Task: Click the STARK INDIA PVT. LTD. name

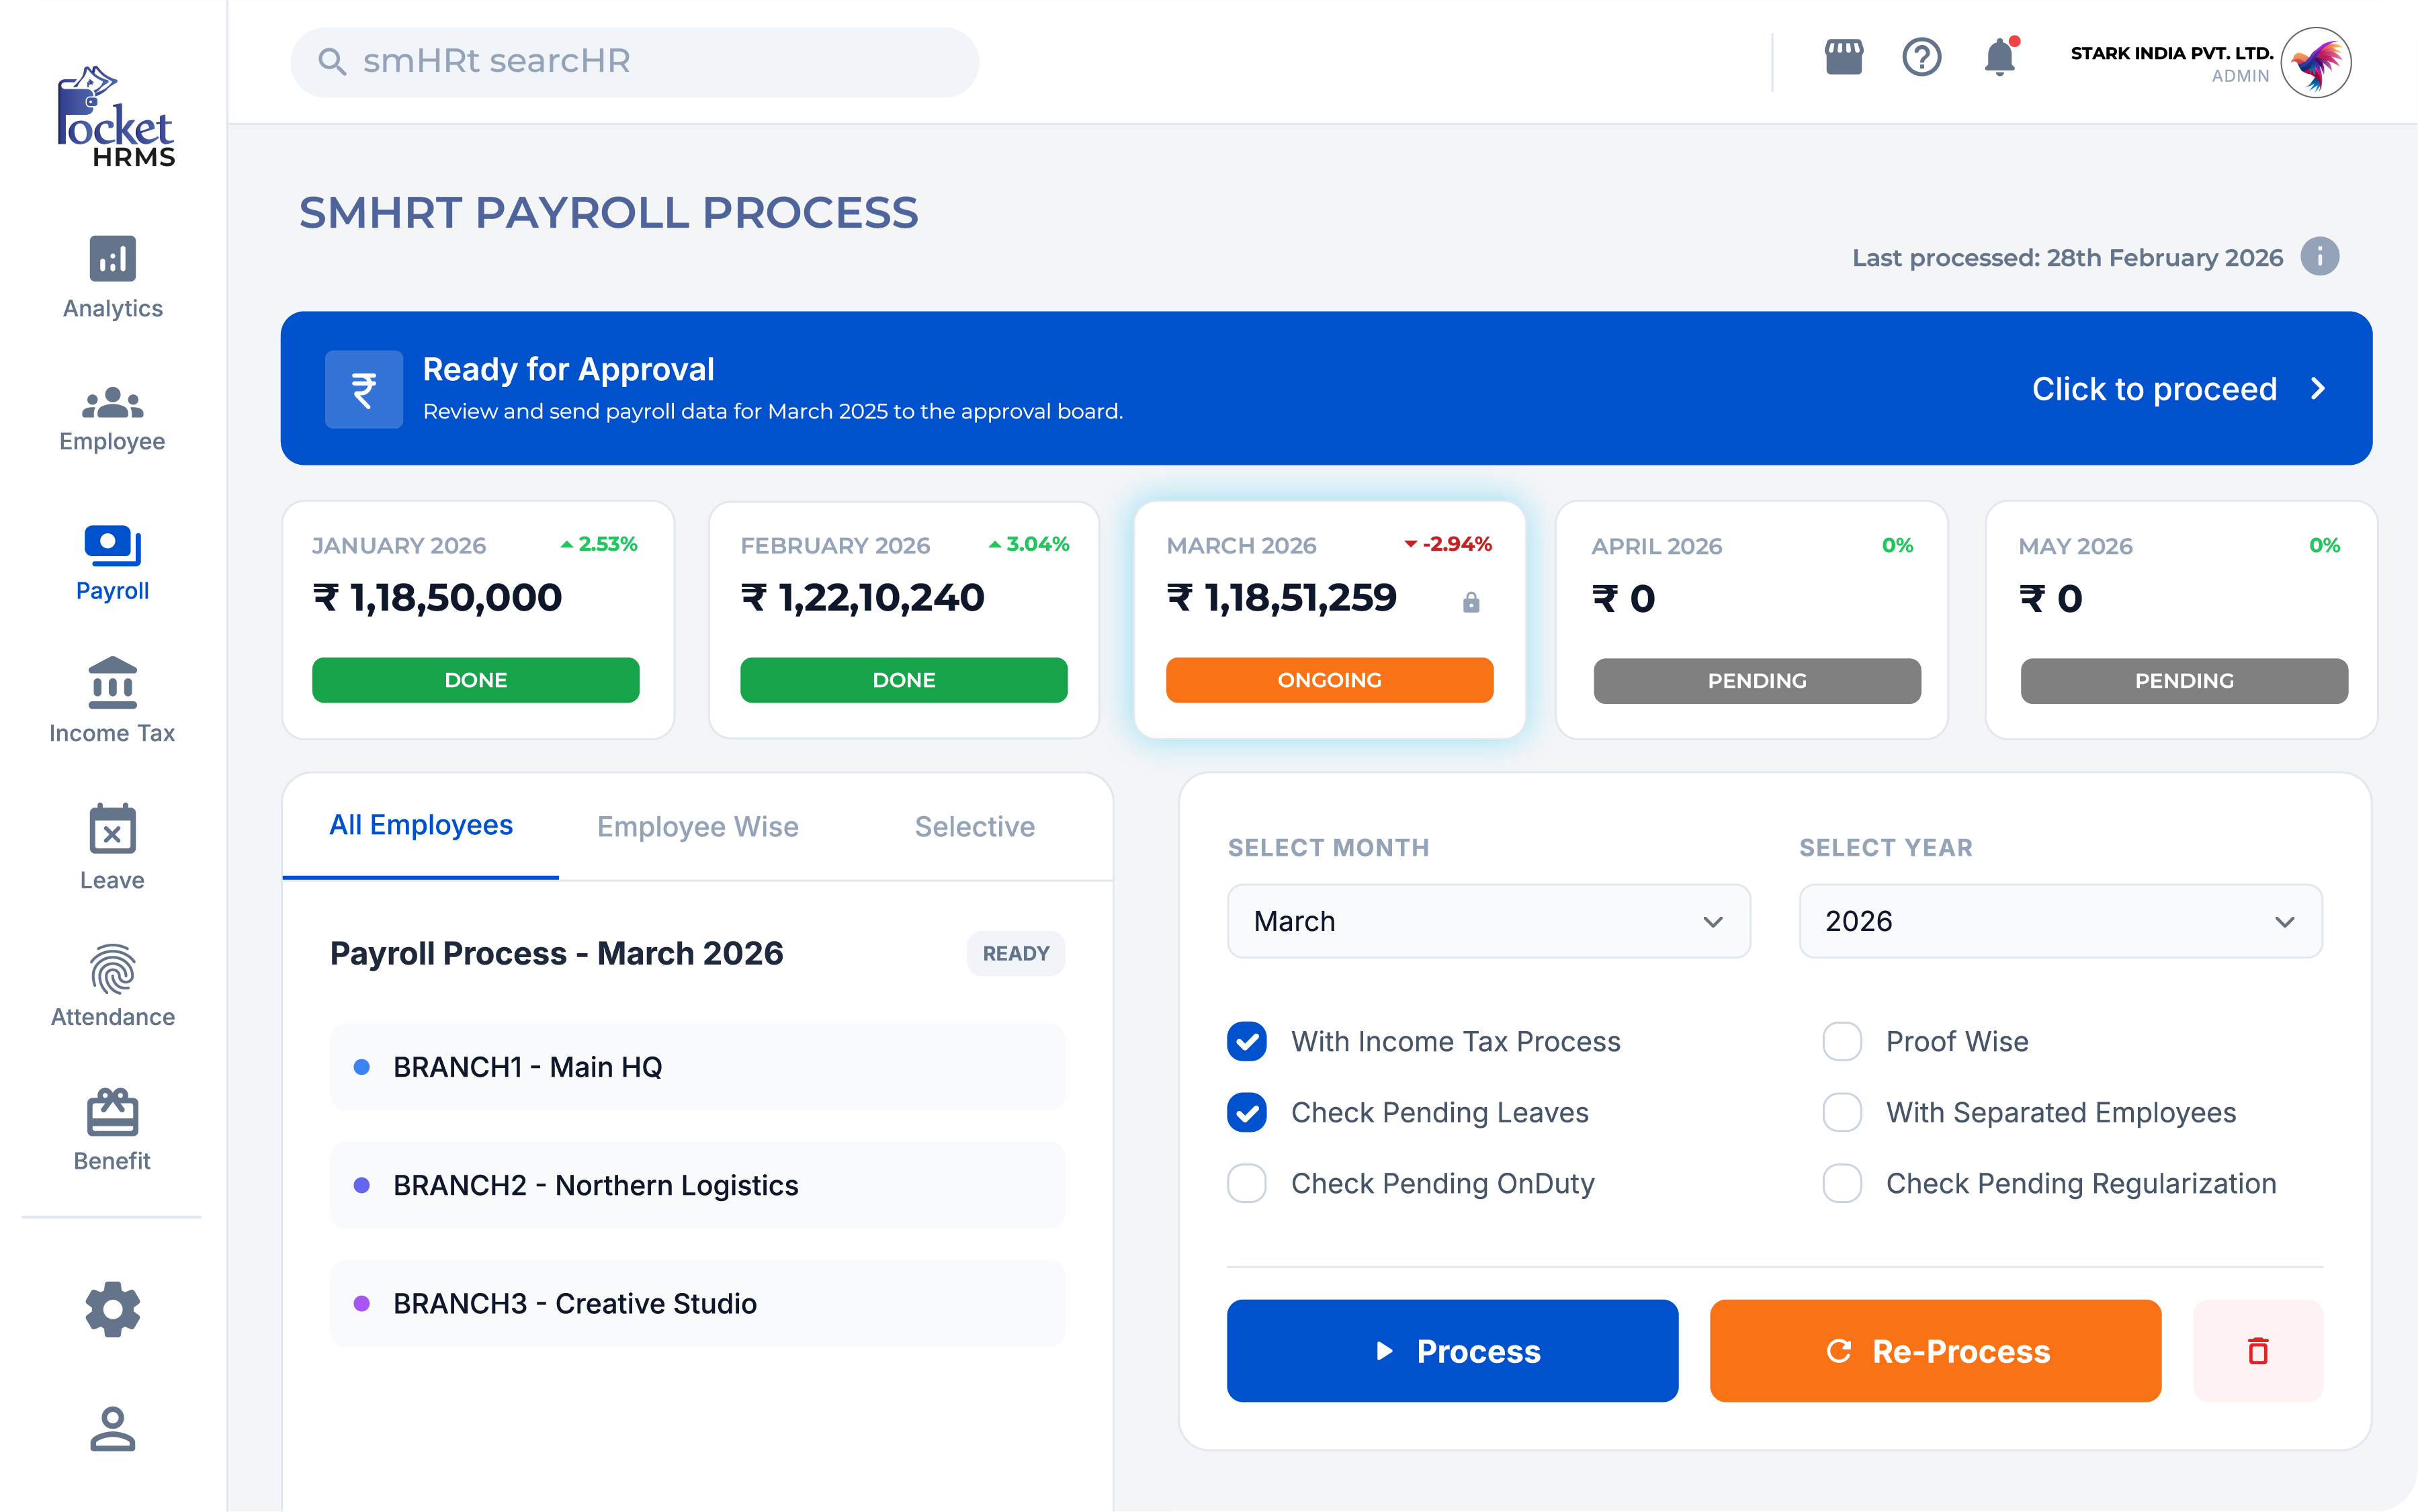Action: tap(2171, 53)
